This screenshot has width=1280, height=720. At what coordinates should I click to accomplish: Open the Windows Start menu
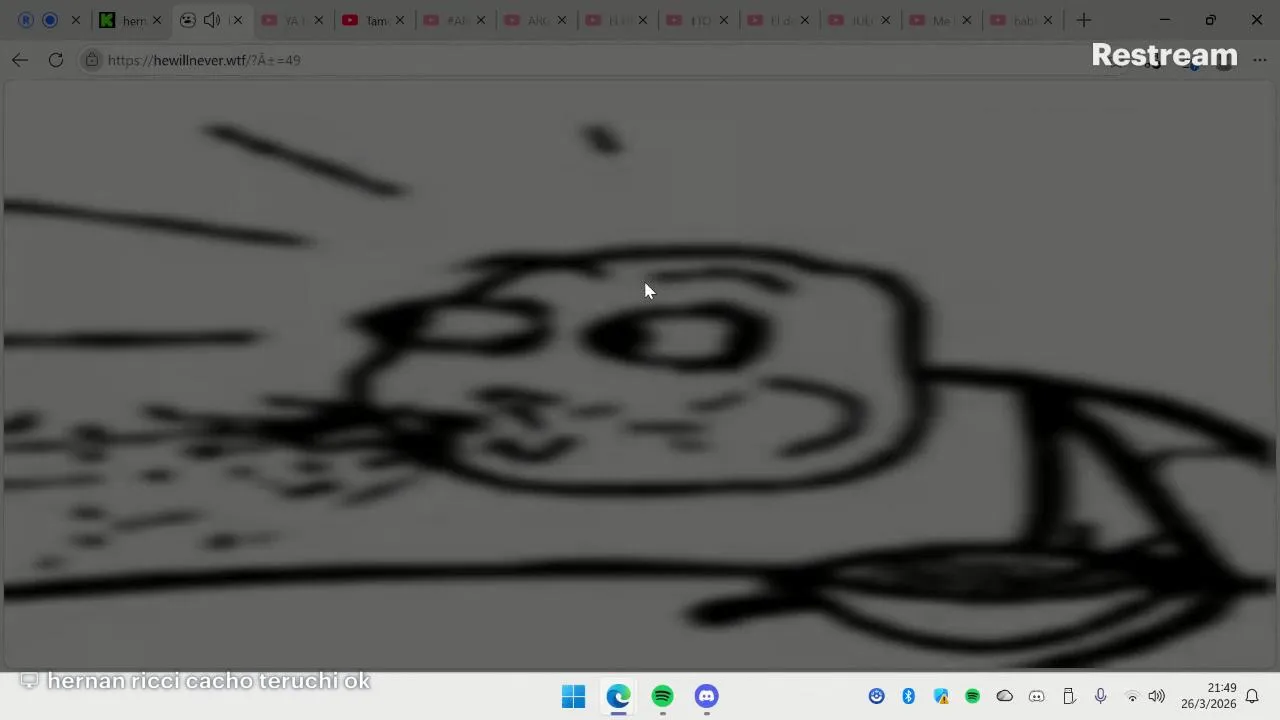574,696
